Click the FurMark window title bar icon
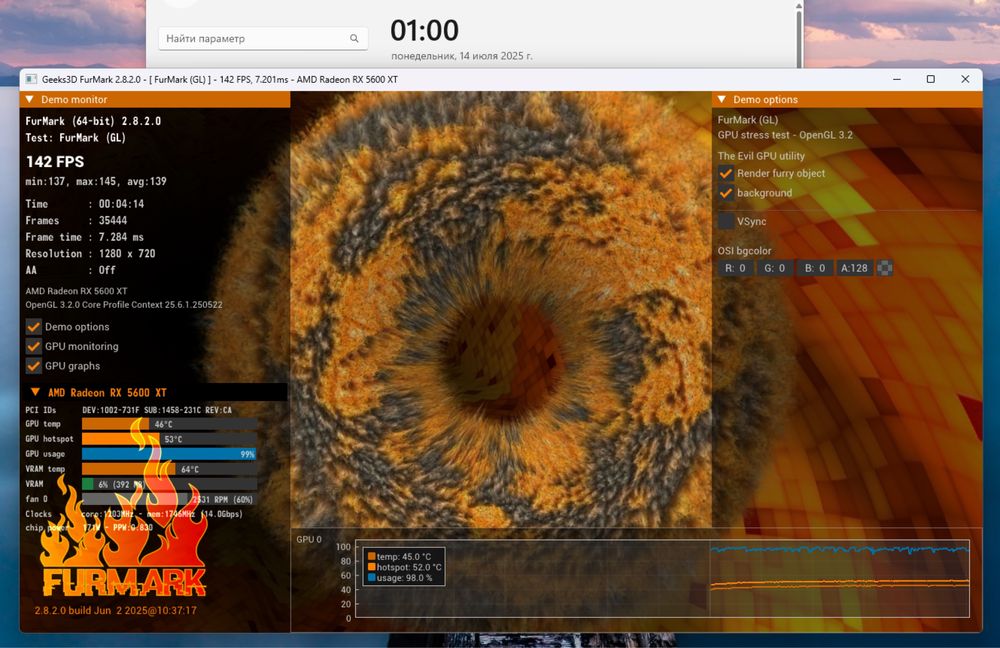 click(x=31, y=79)
